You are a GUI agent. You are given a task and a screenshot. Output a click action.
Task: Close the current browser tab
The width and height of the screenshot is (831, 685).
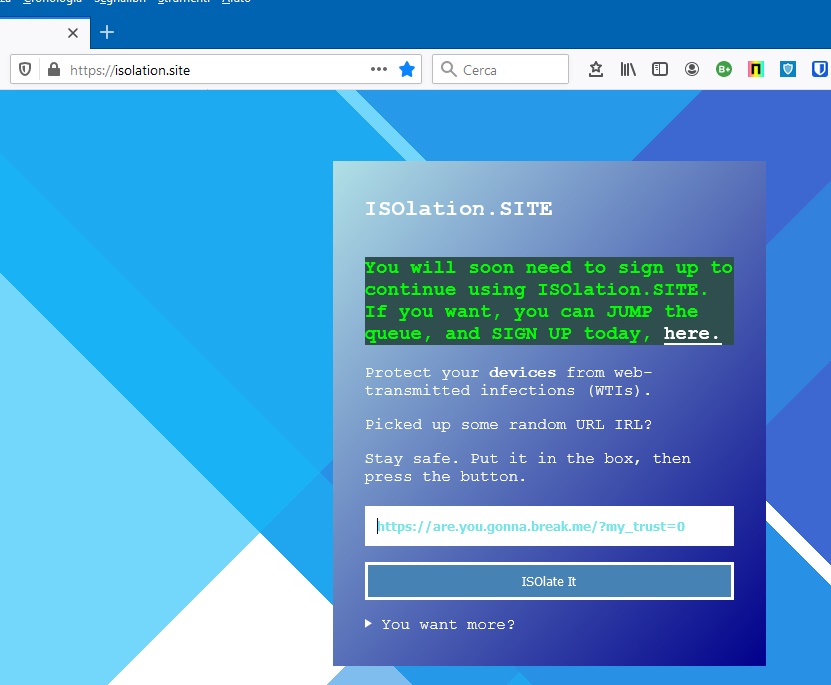(x=73, y=33)
